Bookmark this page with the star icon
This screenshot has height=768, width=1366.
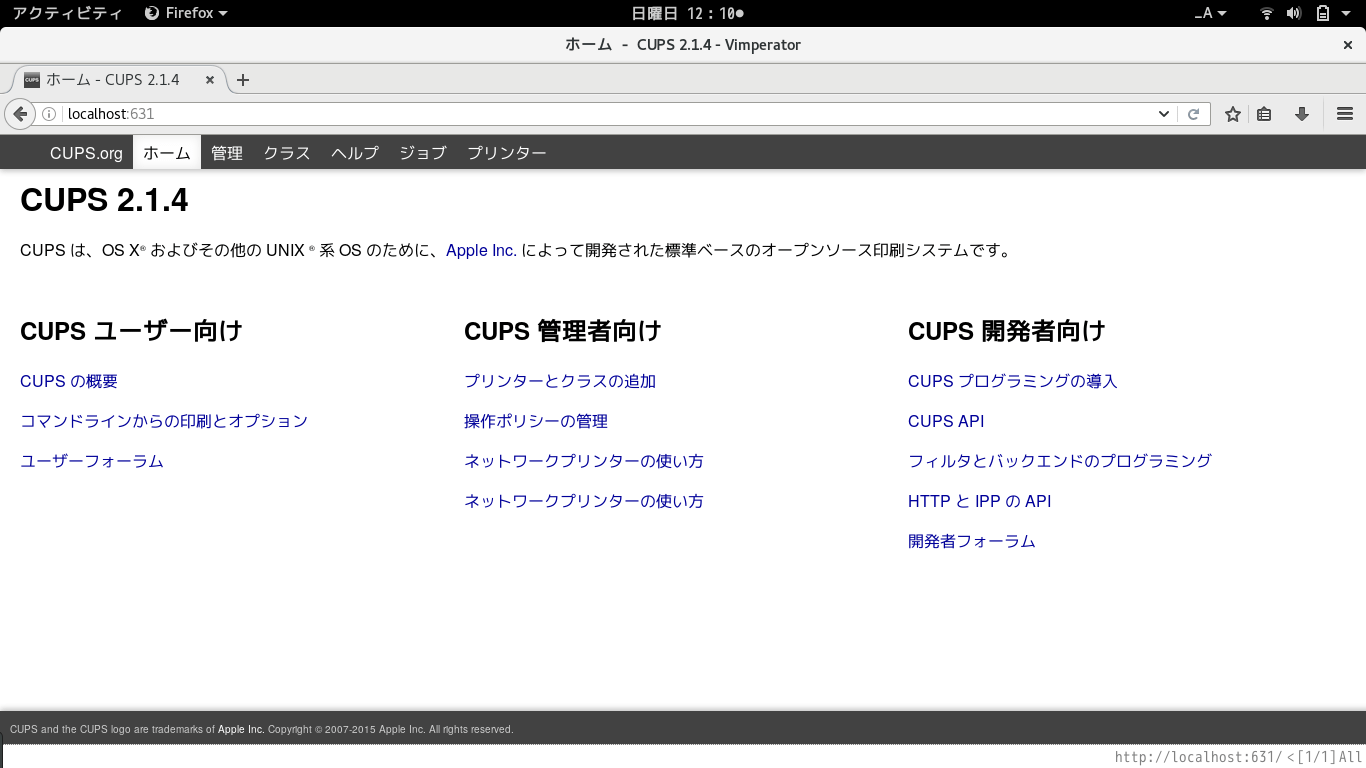tap(1233, 113)
